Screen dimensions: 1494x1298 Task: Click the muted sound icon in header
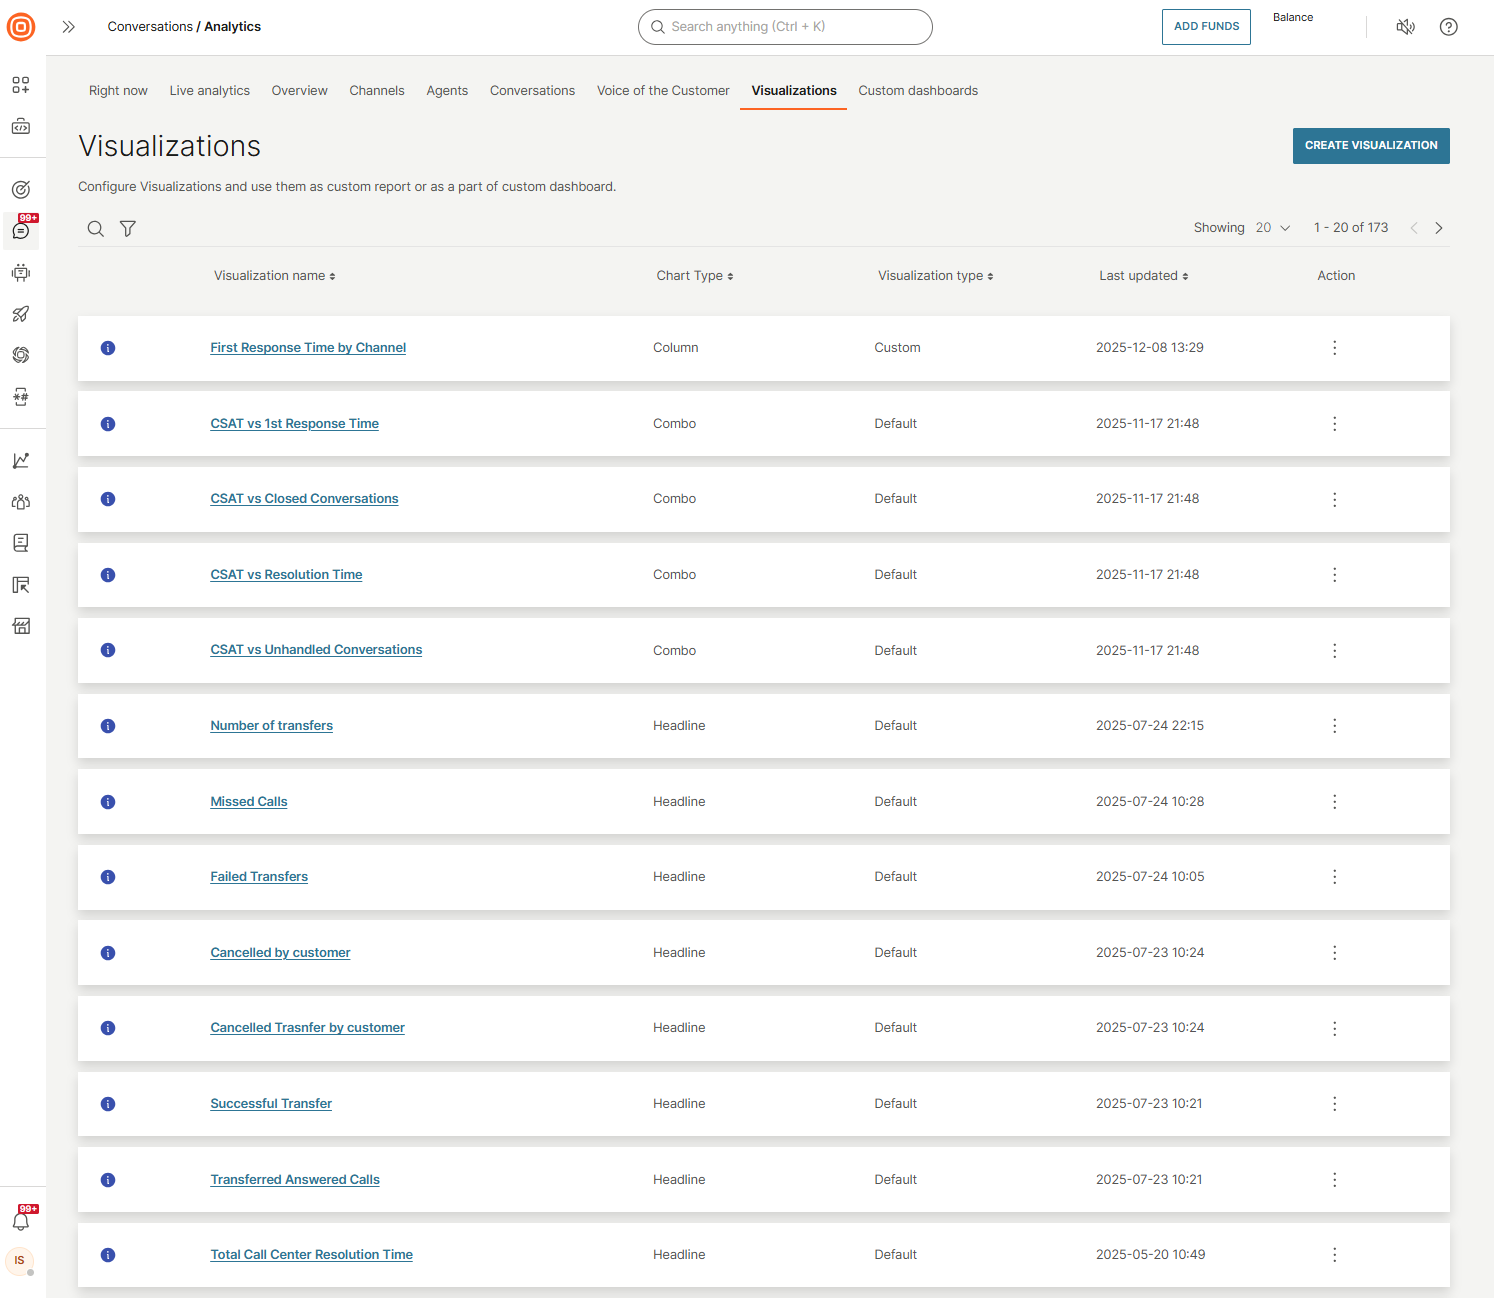pyautogui.click(x=1405, y=27)
